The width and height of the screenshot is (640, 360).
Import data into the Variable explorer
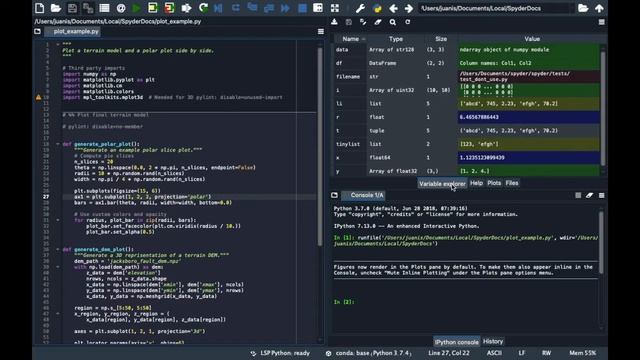point(334,22)
